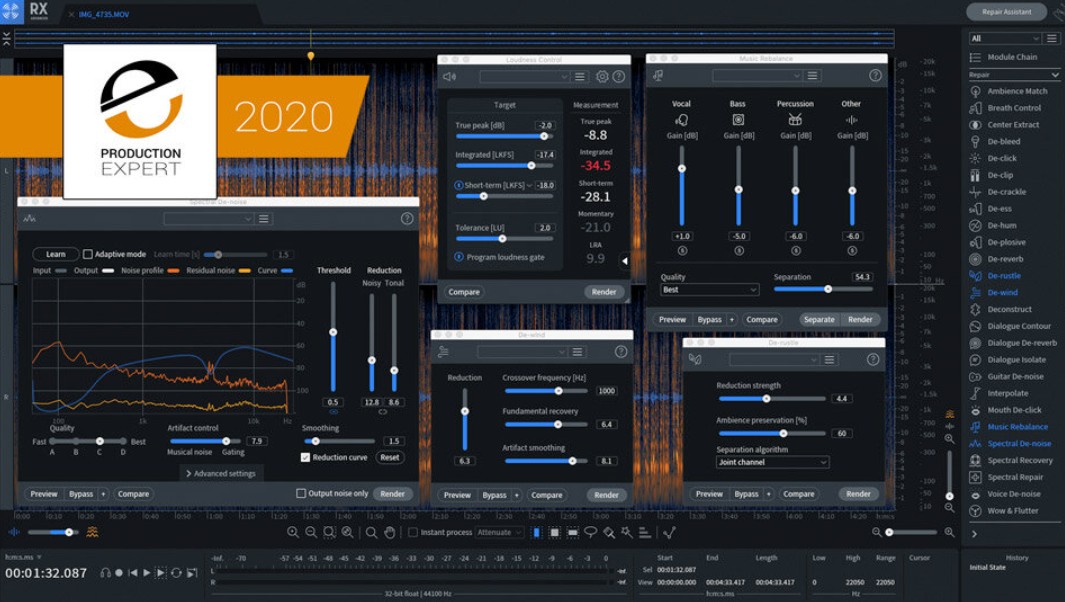Click Separate in Music Rebalance
This screenshot has height=602, width=1065.
pyautogui.click(x=819, y=319)
